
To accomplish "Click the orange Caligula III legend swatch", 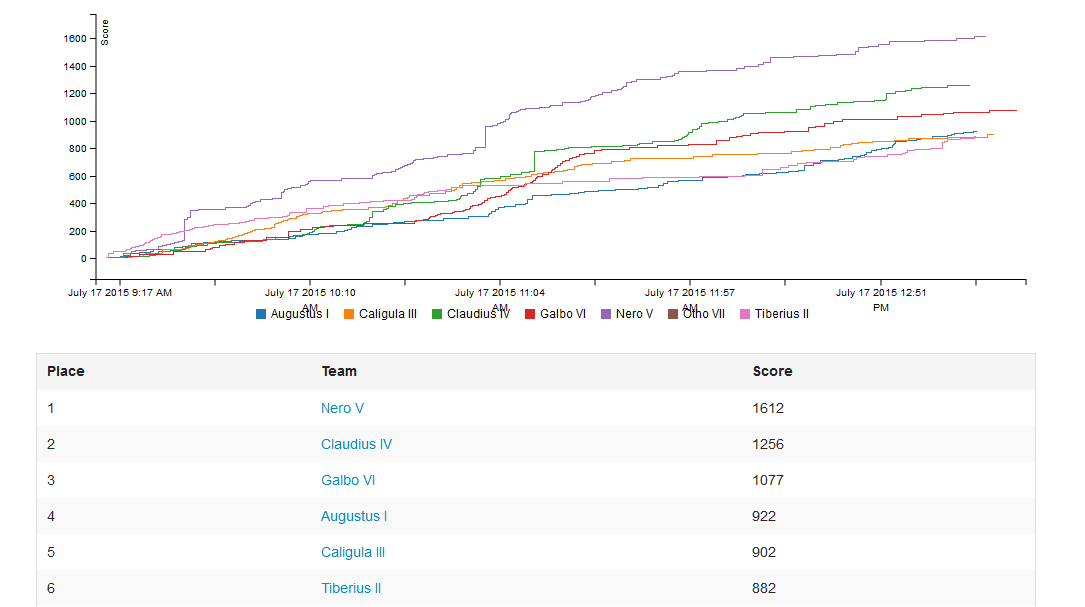I will pyautogui.click(x=349, y=314).
